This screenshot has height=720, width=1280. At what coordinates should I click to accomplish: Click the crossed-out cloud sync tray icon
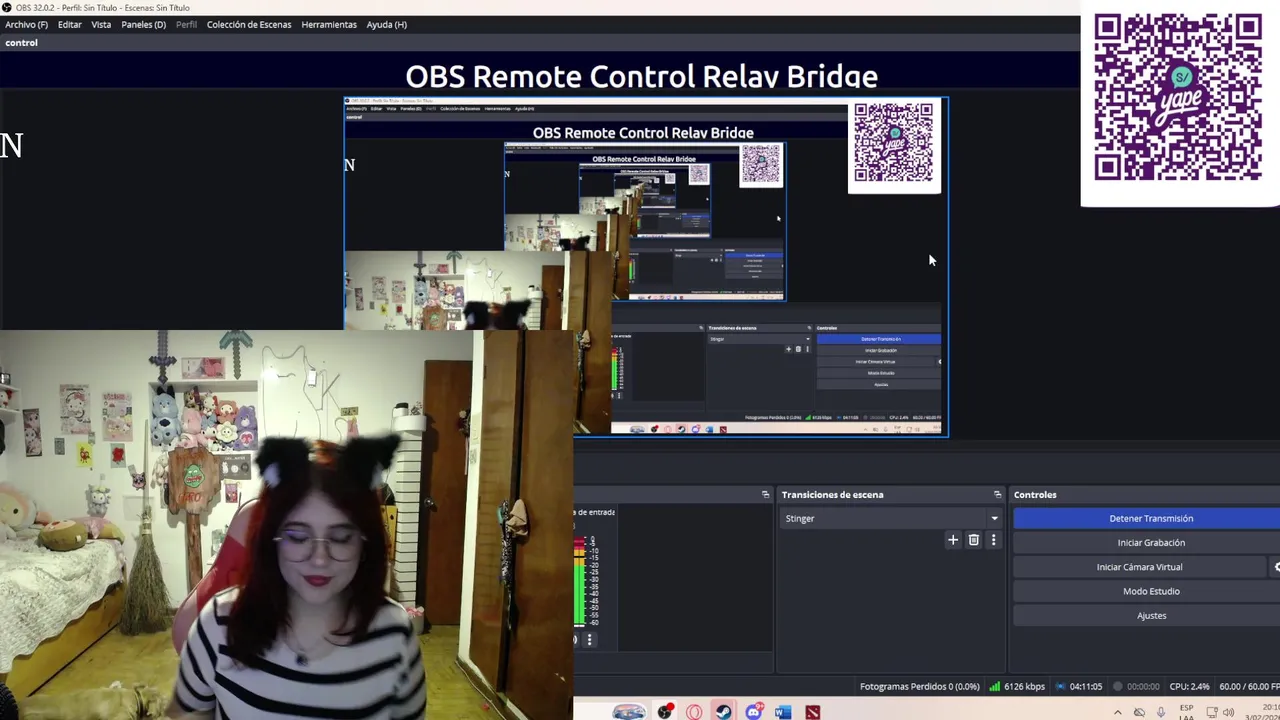[1139, 712]
